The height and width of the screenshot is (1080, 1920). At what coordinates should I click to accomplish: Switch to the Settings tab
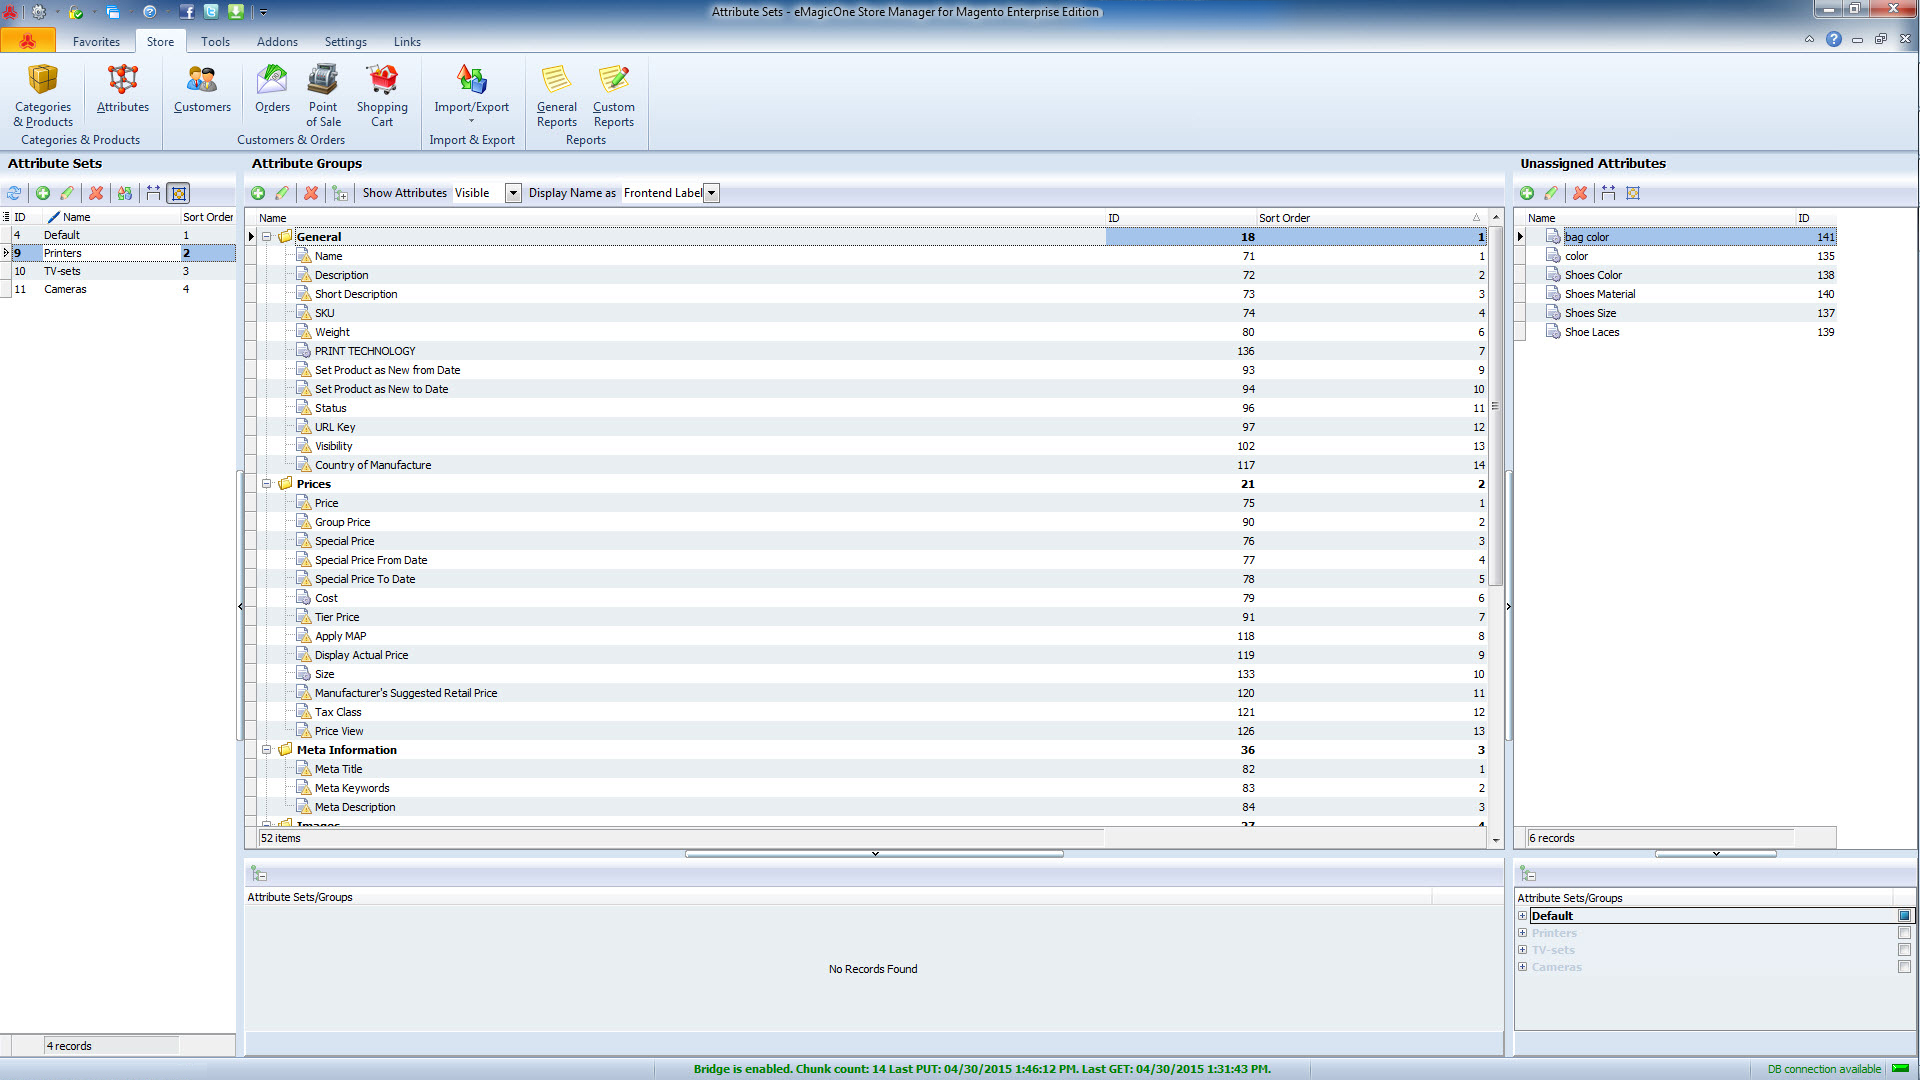coord(345,42)
